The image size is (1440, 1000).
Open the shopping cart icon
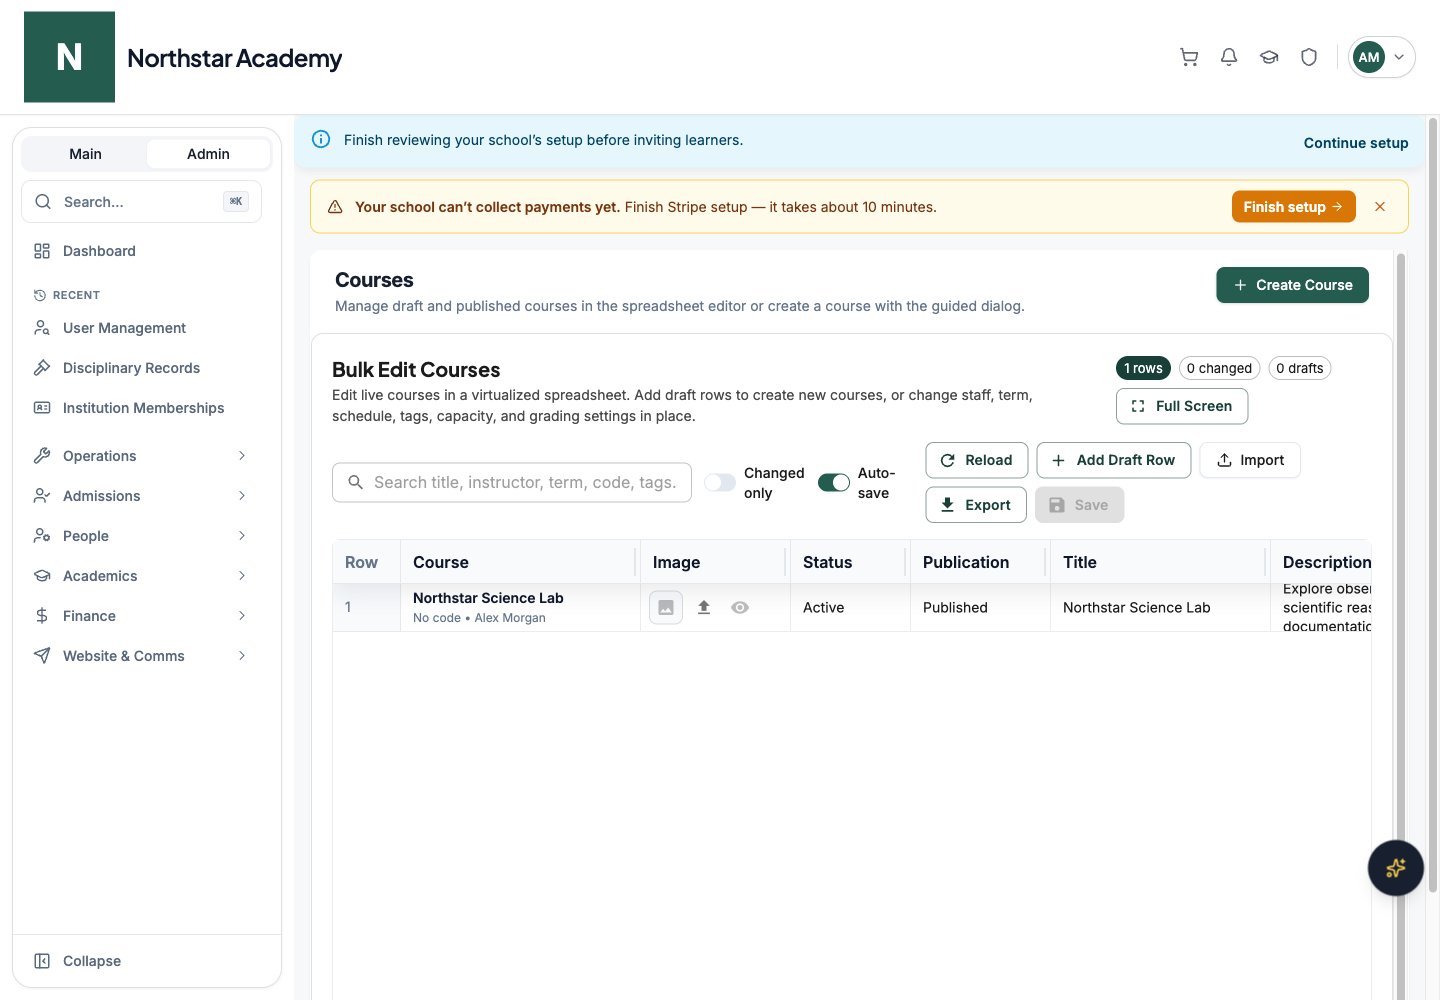tap(1189, 57)
